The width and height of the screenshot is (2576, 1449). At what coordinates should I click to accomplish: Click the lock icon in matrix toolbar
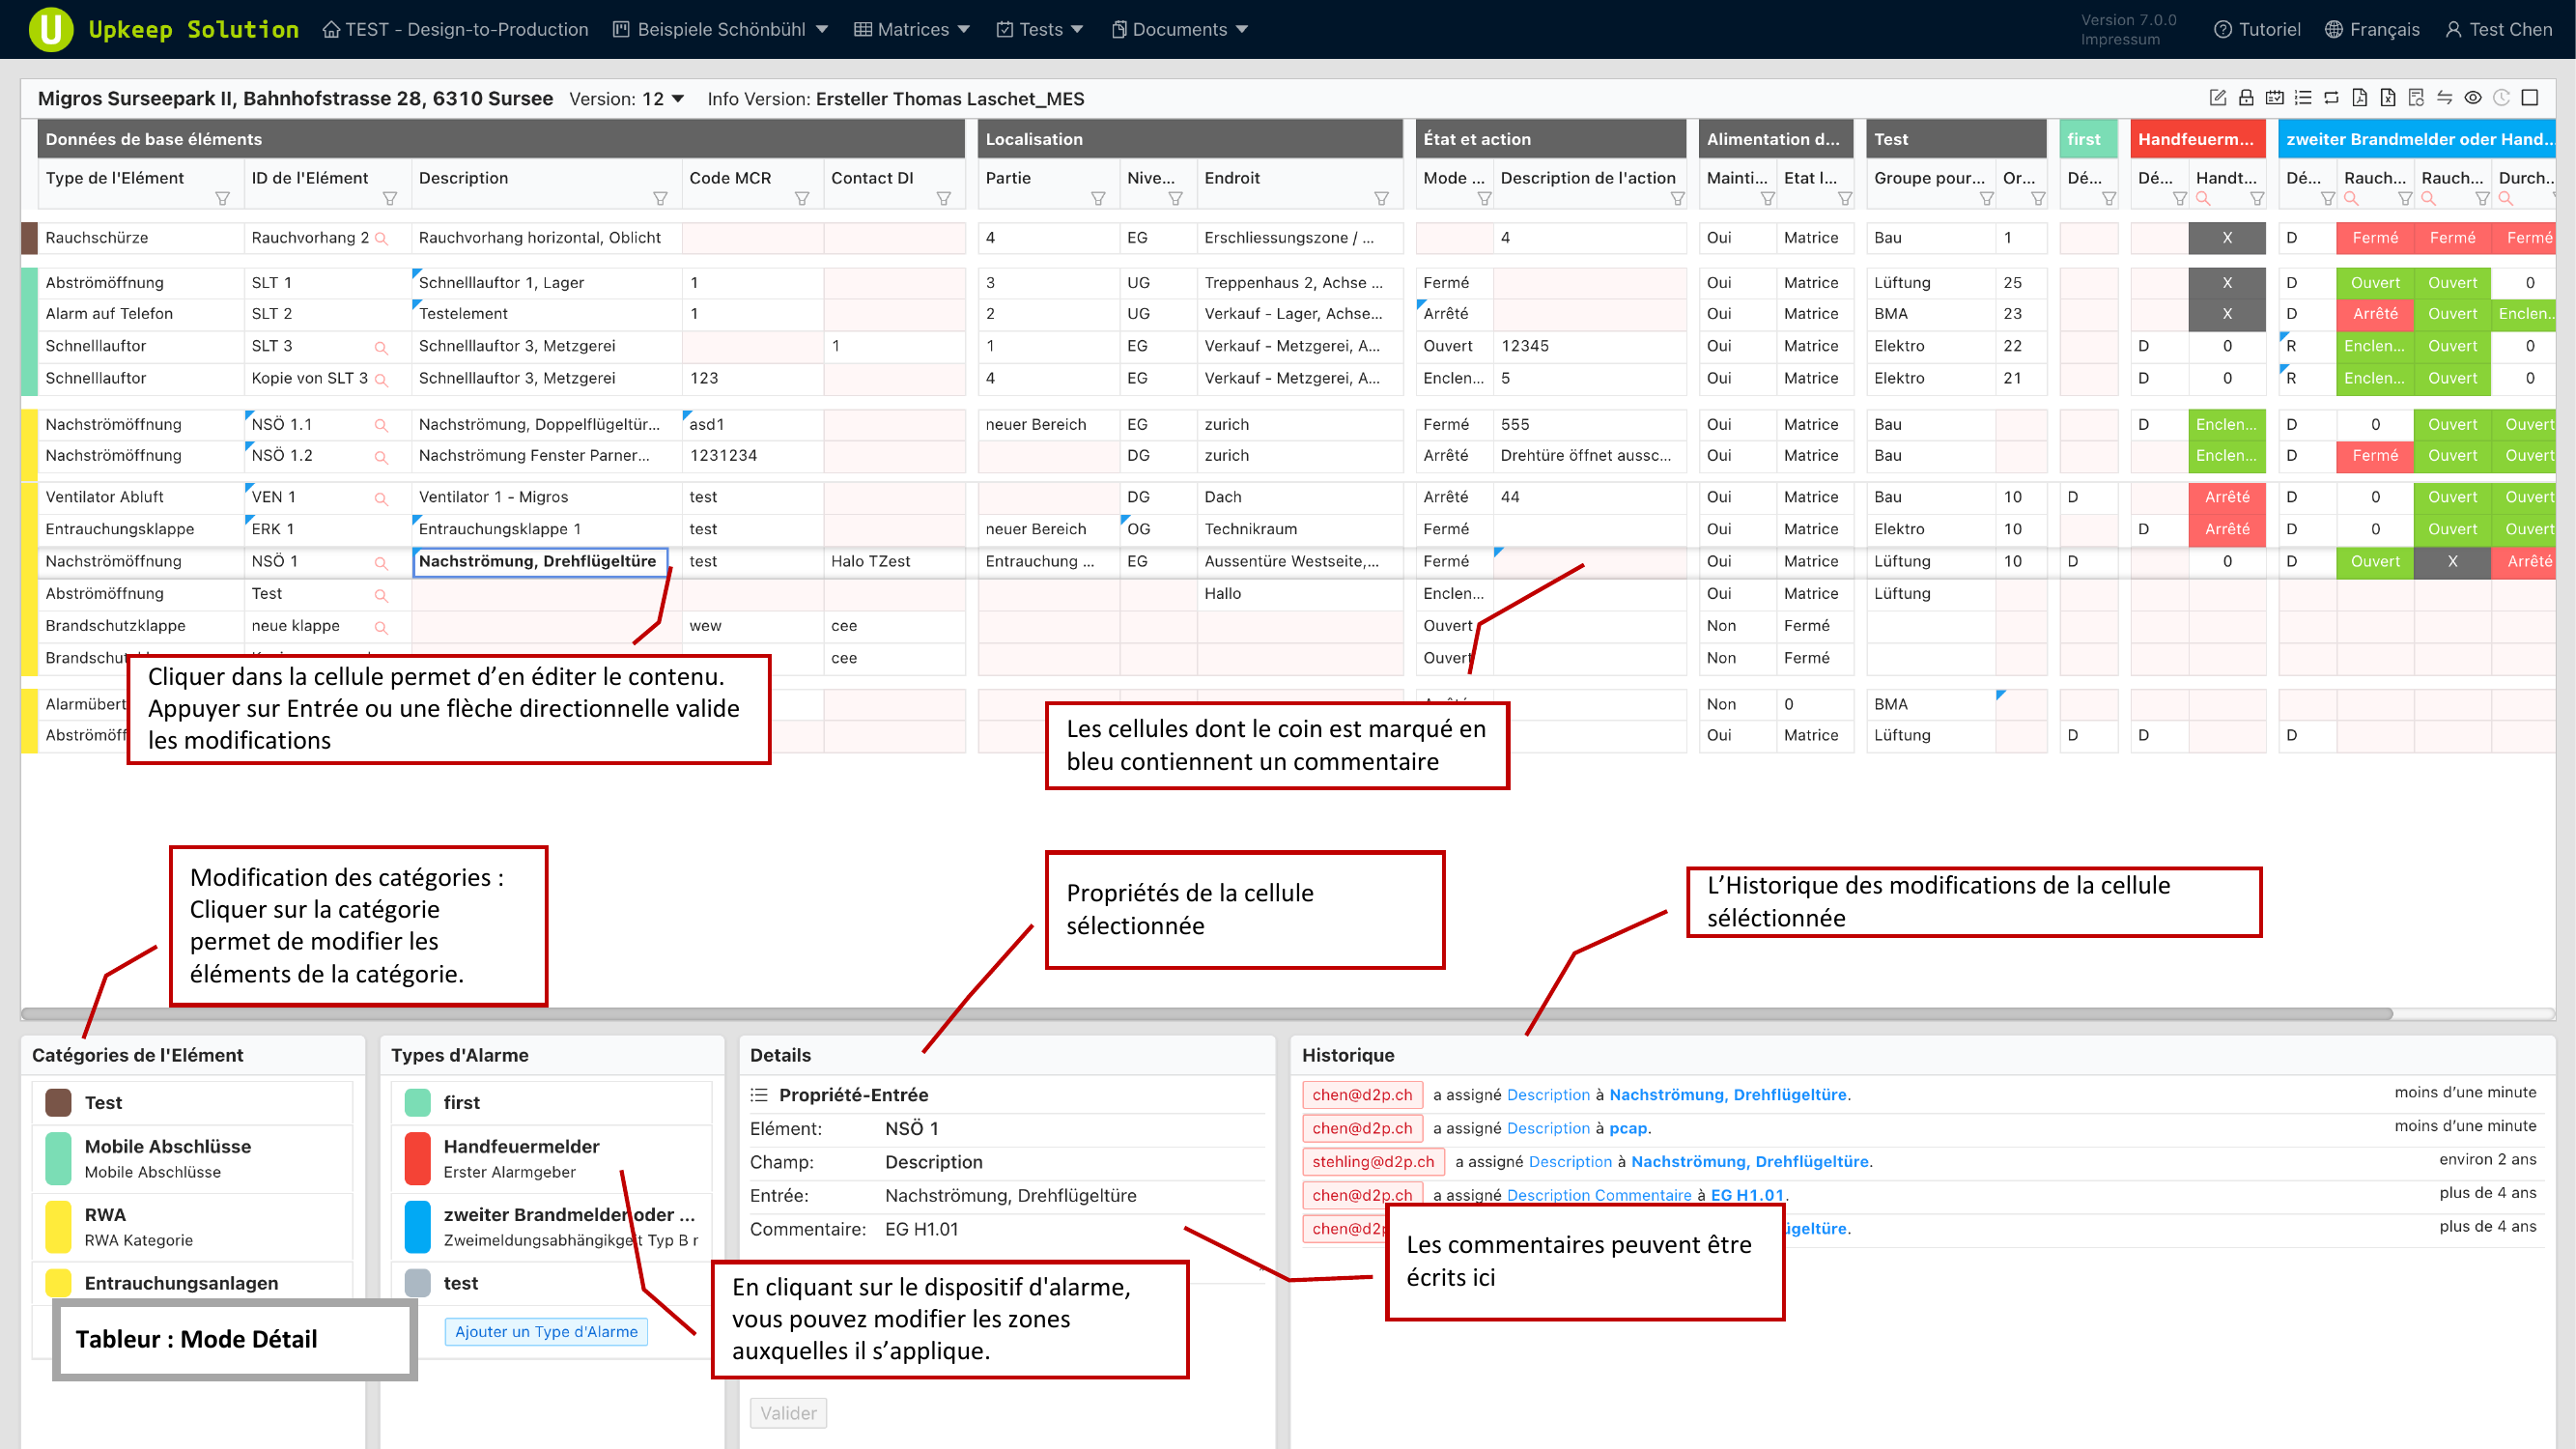click(2246, 98)
